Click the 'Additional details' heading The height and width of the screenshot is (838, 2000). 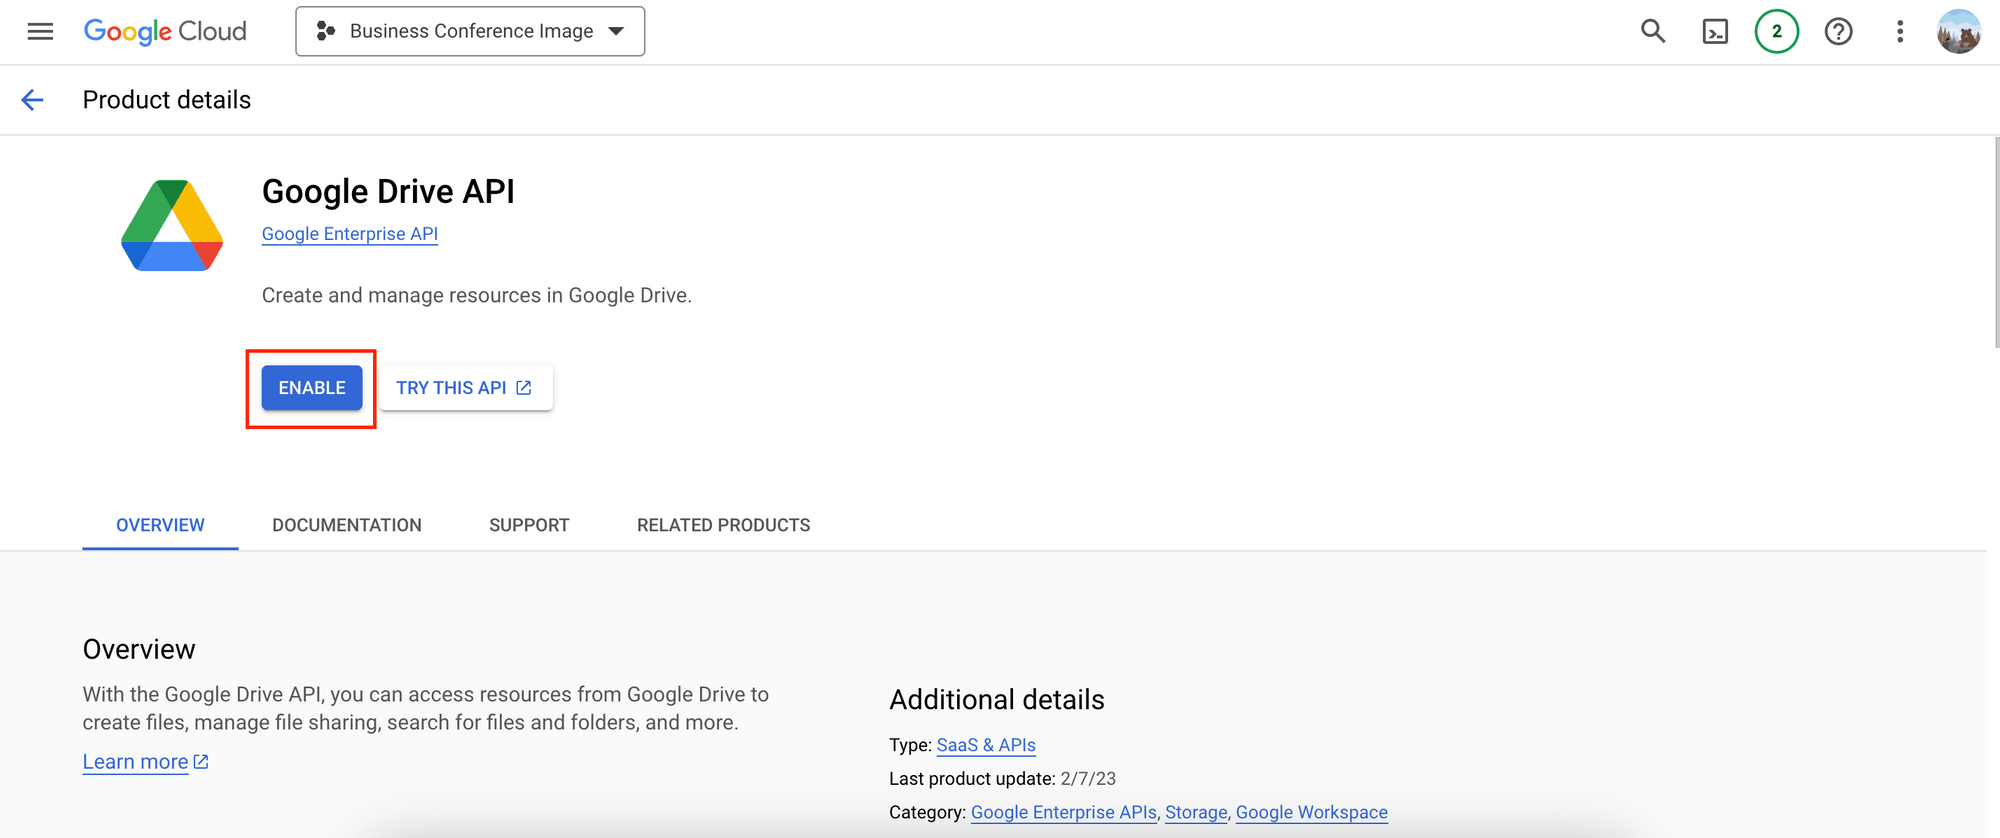pos(997,700)
